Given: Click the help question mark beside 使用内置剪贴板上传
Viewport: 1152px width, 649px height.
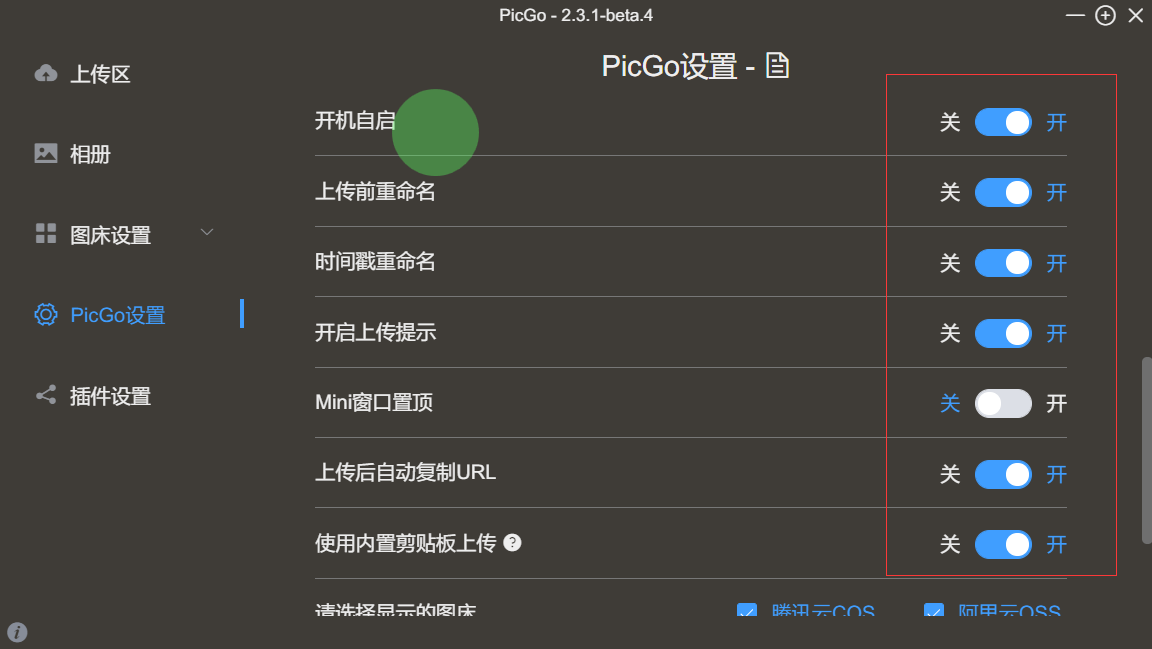Looking at the screenshot, I should [513, 543].
